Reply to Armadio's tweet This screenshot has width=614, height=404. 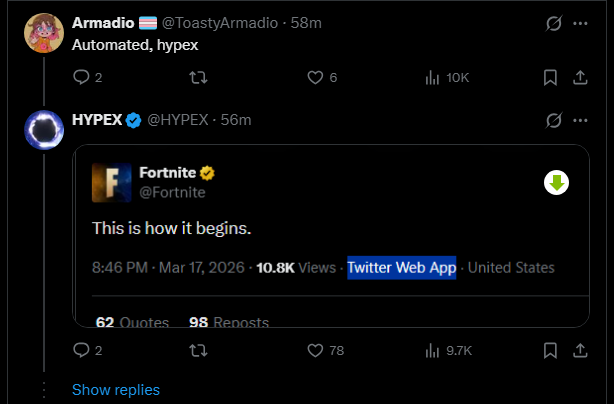pyautogui.click(x=82, y=77)
